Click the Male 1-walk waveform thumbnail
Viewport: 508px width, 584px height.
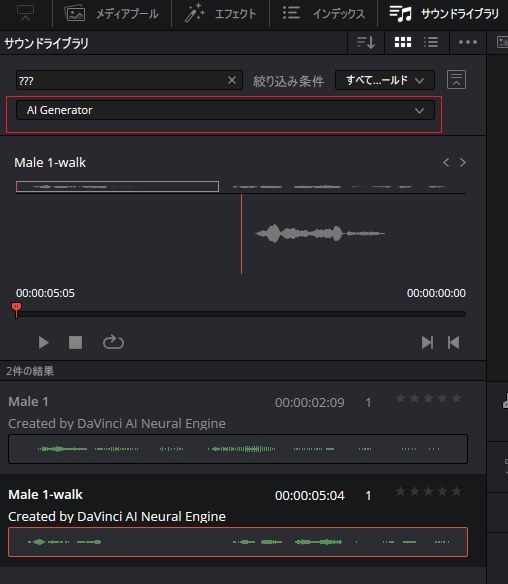(238, 542)
